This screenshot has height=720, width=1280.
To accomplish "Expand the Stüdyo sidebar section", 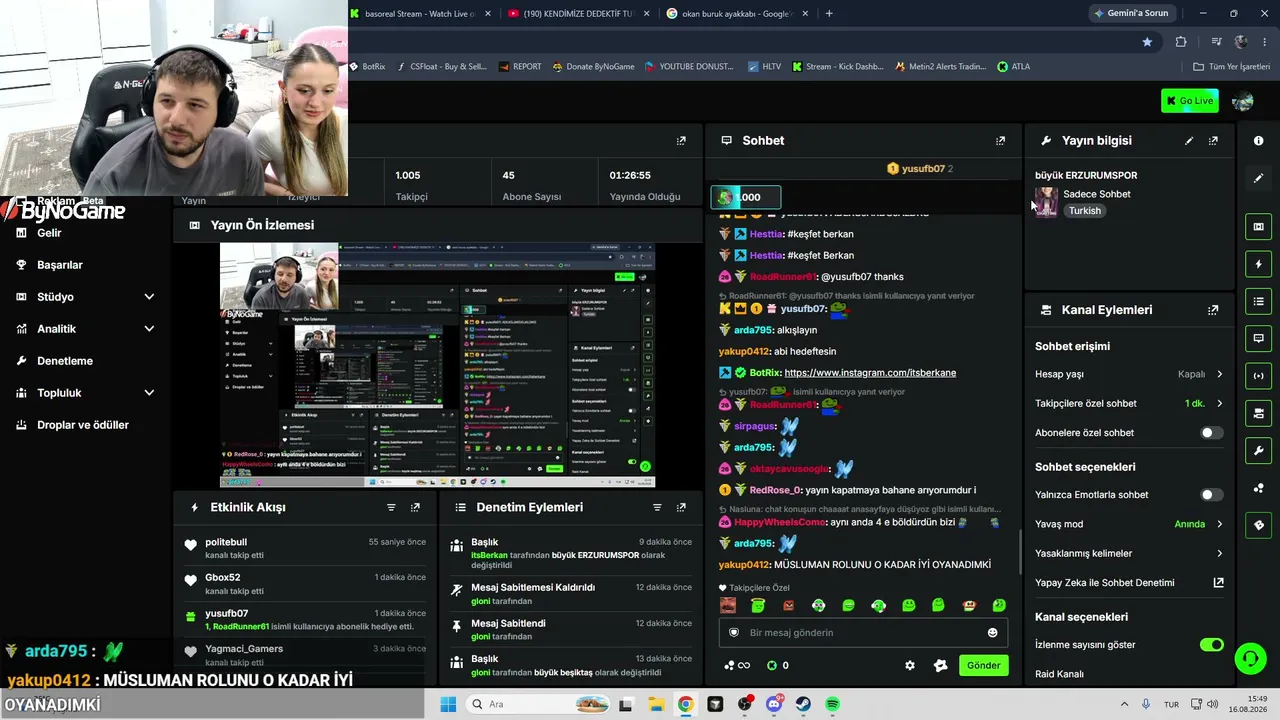I will pos(86,297).
